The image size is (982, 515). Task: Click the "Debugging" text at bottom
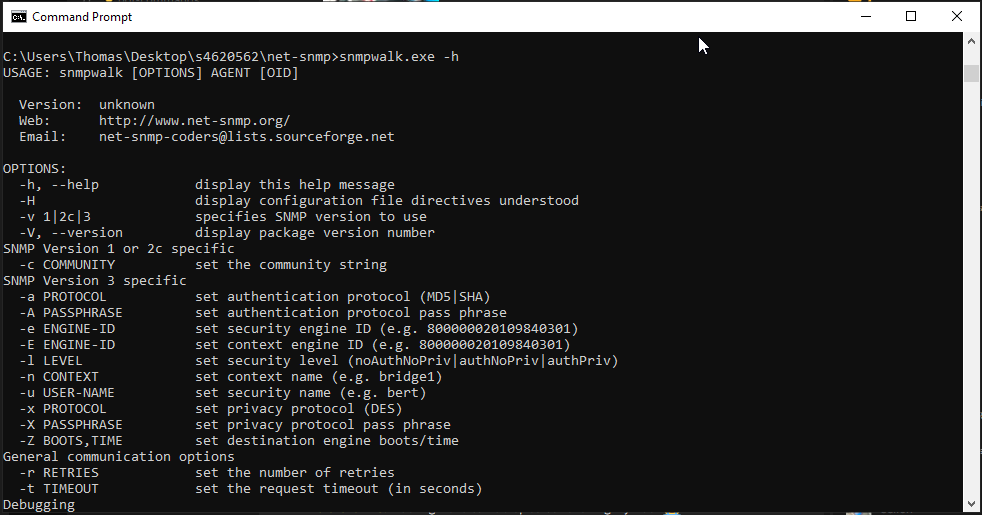pyautogui.click(x=39, y=505)
